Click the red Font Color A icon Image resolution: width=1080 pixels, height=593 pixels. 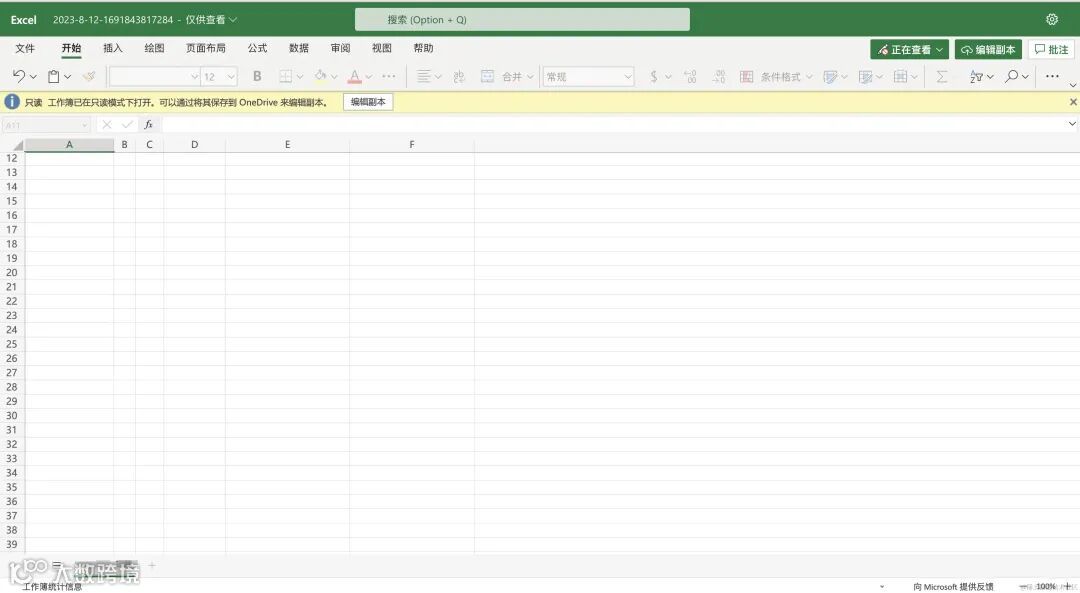[x=355, y=76]
